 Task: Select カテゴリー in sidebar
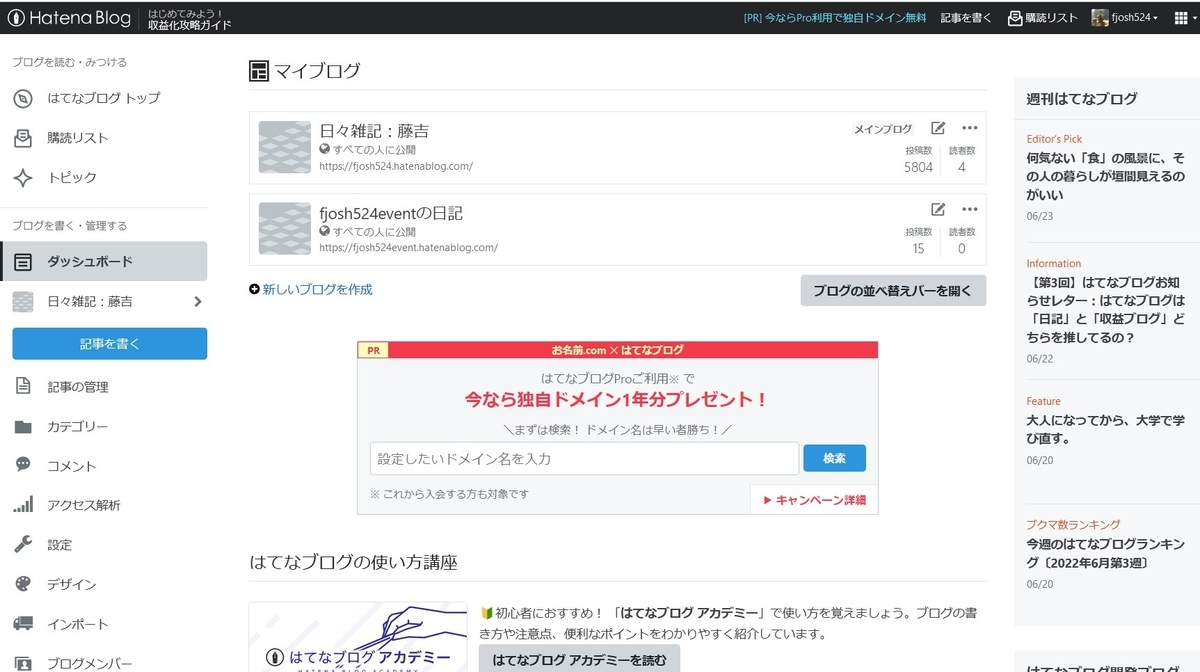tap(104, 427)
